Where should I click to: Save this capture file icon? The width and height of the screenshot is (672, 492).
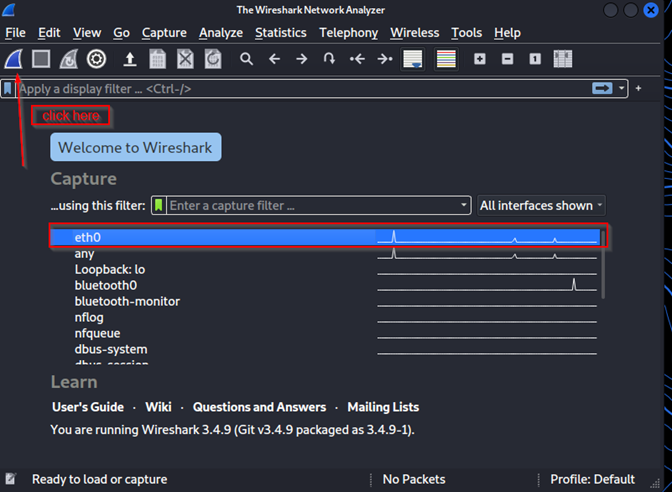pyautogui.click(x=157, y=59)
